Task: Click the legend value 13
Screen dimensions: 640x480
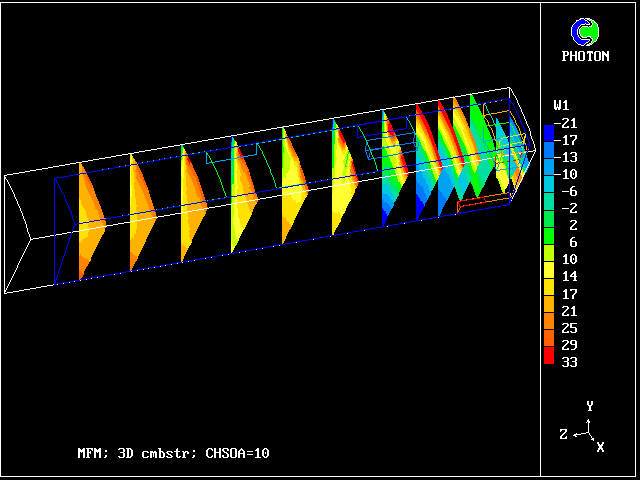Action: point(567,157)
